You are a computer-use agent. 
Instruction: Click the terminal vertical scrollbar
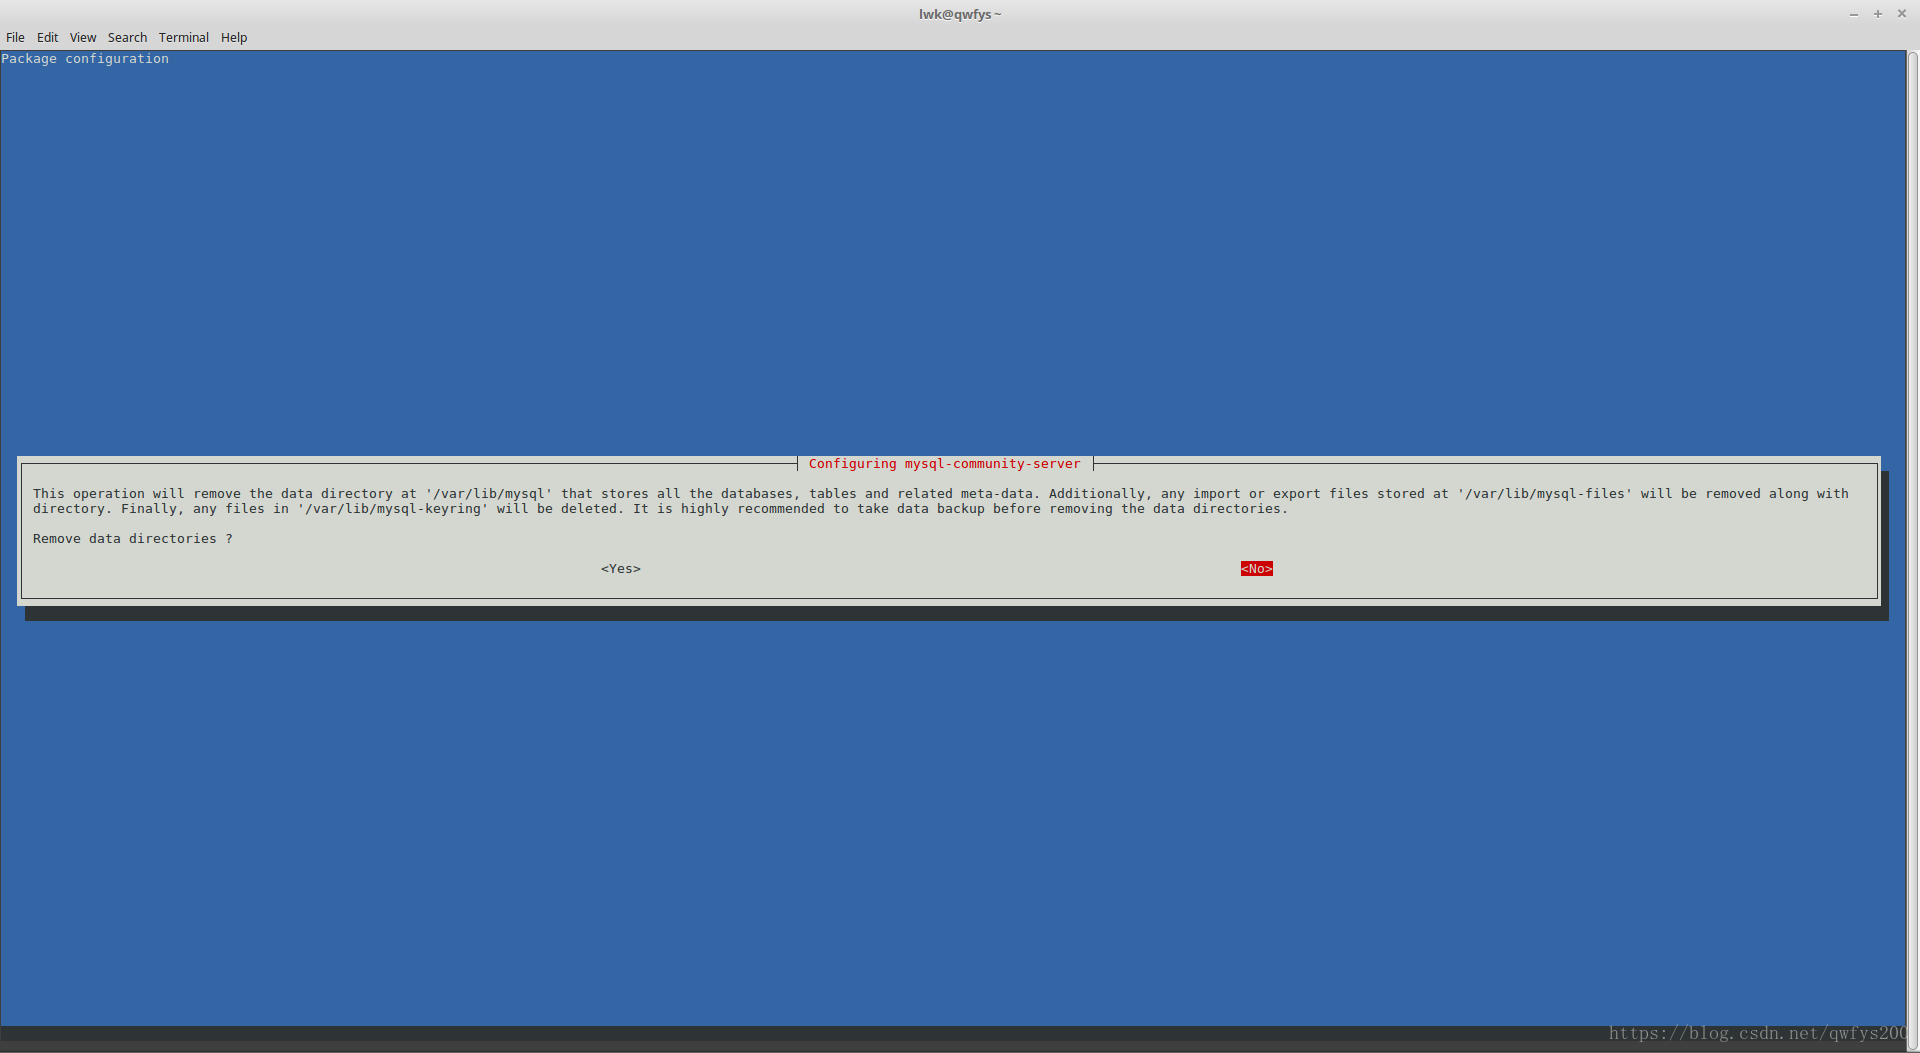[x=1913, y=550]
